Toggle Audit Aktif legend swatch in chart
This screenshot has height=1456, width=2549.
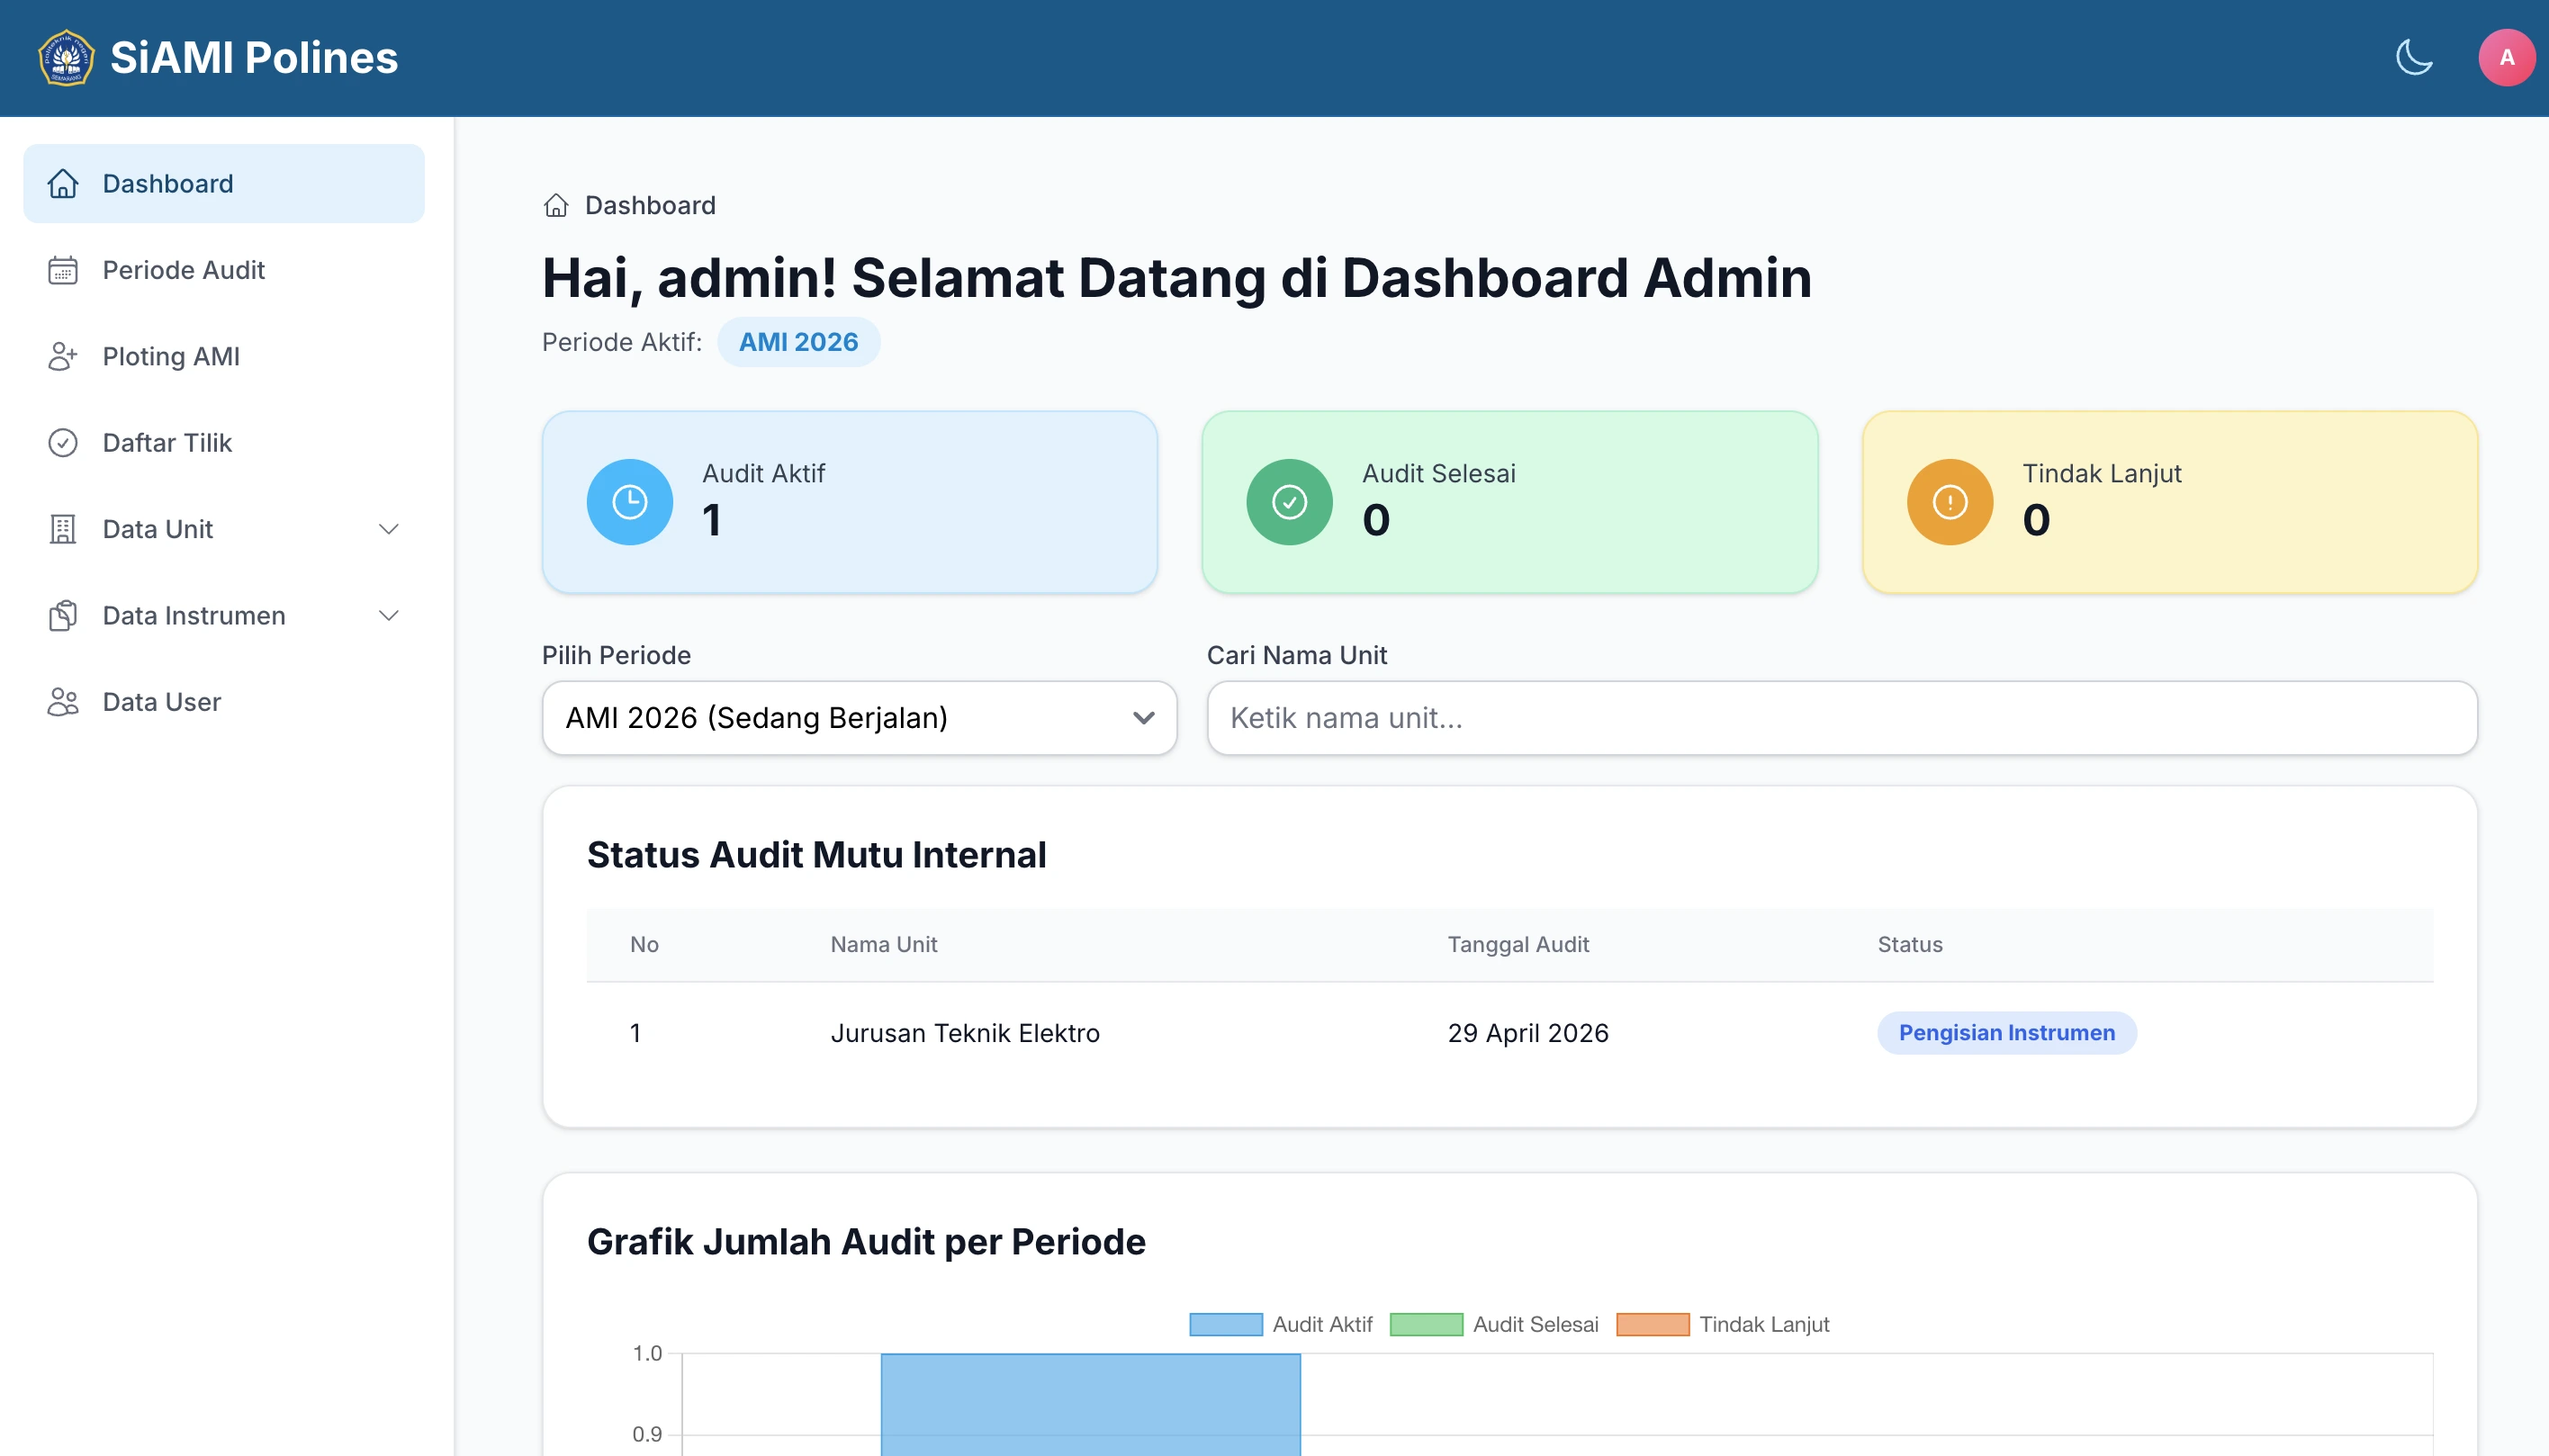click(x=1225, y=1324)
